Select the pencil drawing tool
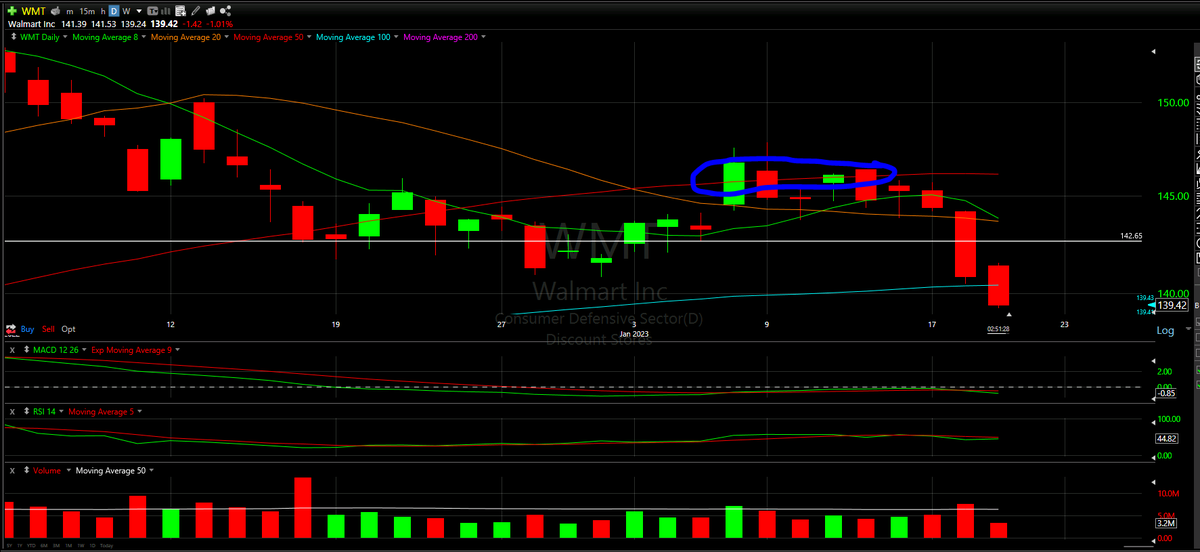The height and width of the screenshot is (552, 1200). coord(195,11)
